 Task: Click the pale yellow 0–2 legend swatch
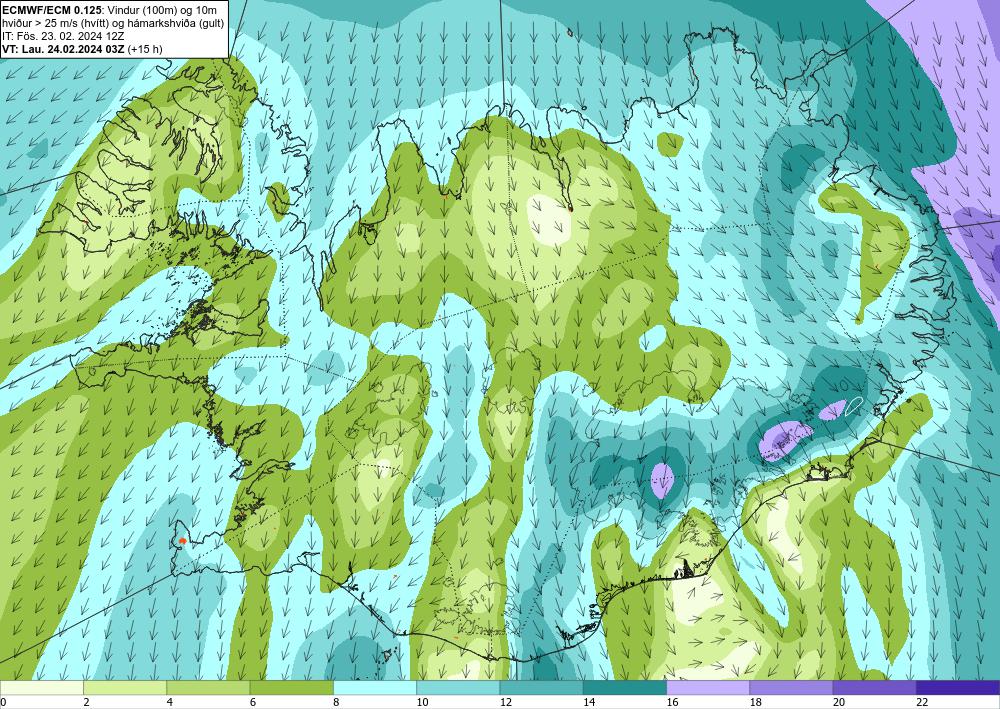[41, 687]
